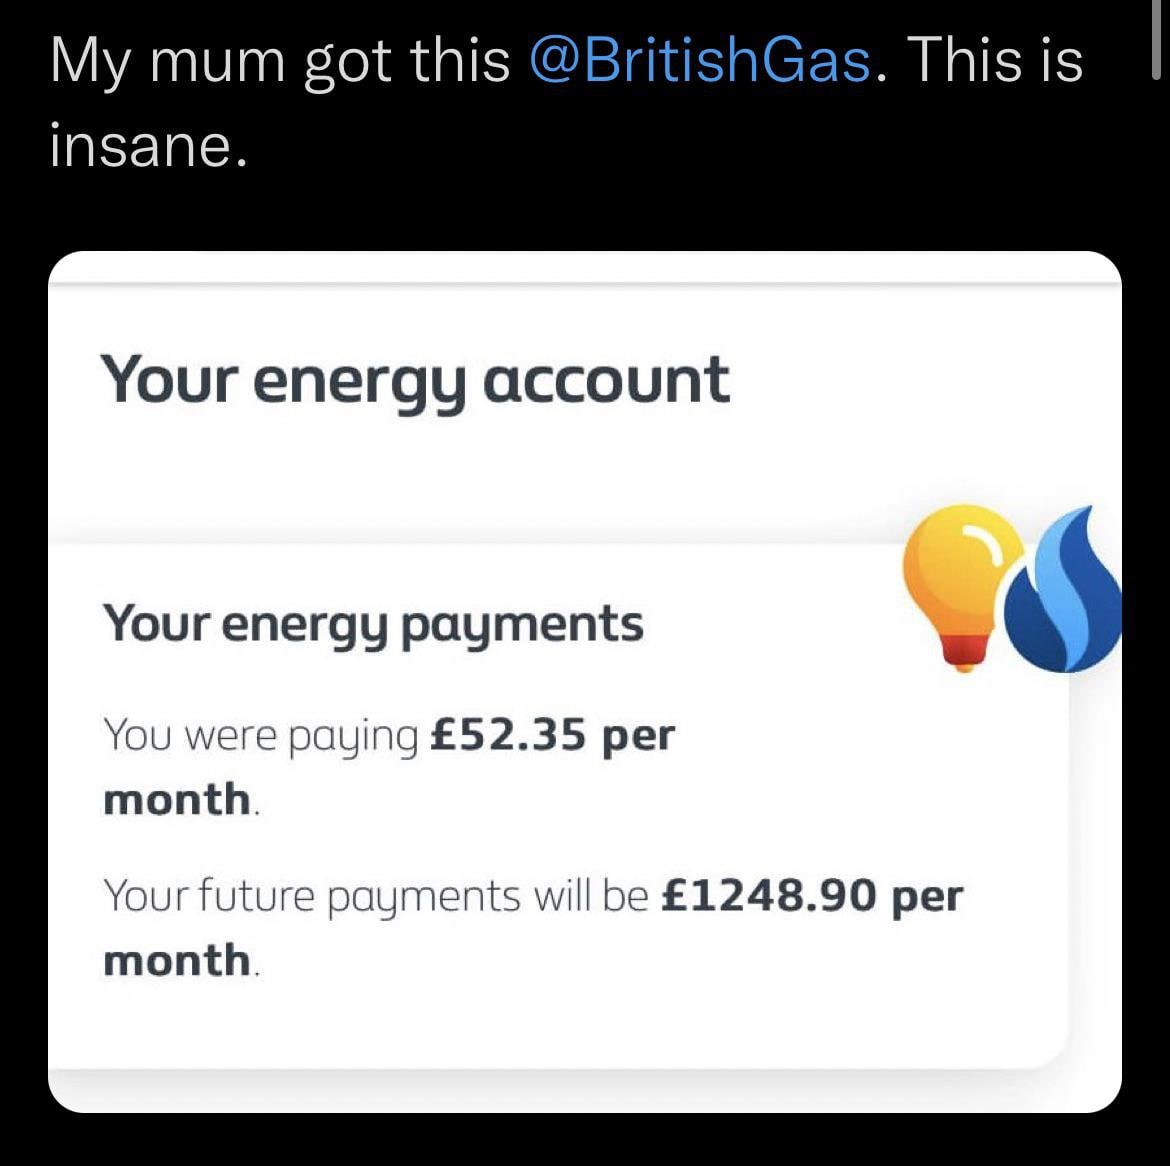Click the 'Your energy payments' heading
This screenshot has height=1166, width=1170.
373,625
